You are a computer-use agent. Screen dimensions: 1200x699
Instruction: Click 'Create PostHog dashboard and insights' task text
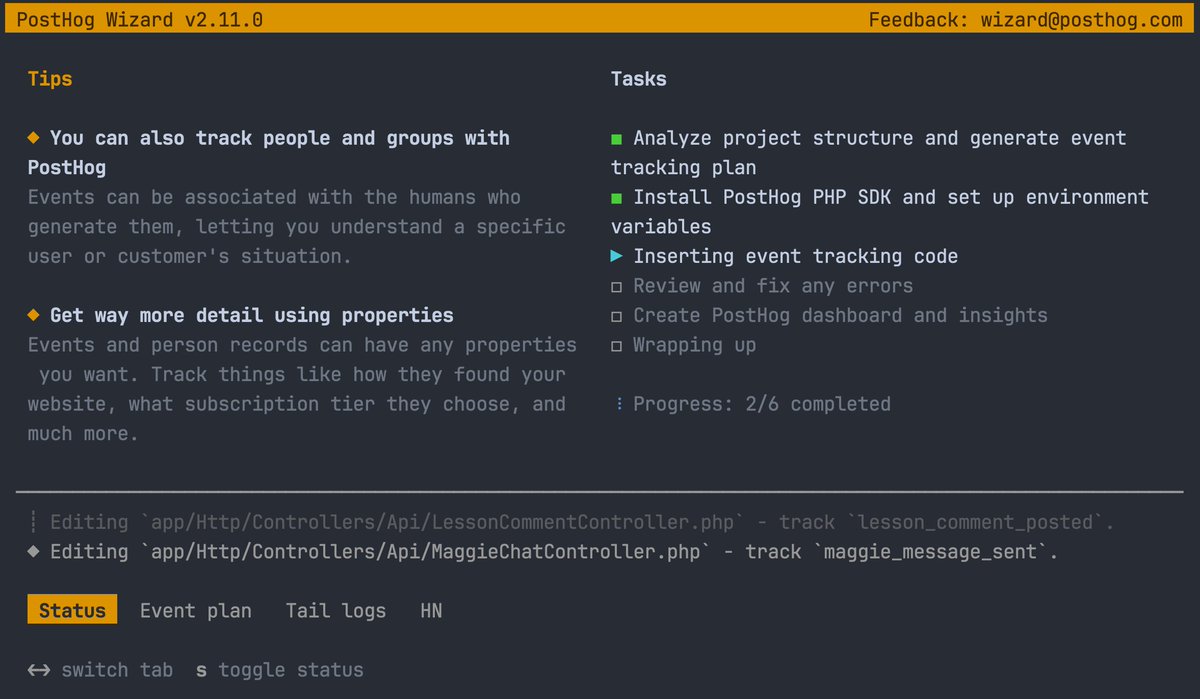click(x=840, y=315)
